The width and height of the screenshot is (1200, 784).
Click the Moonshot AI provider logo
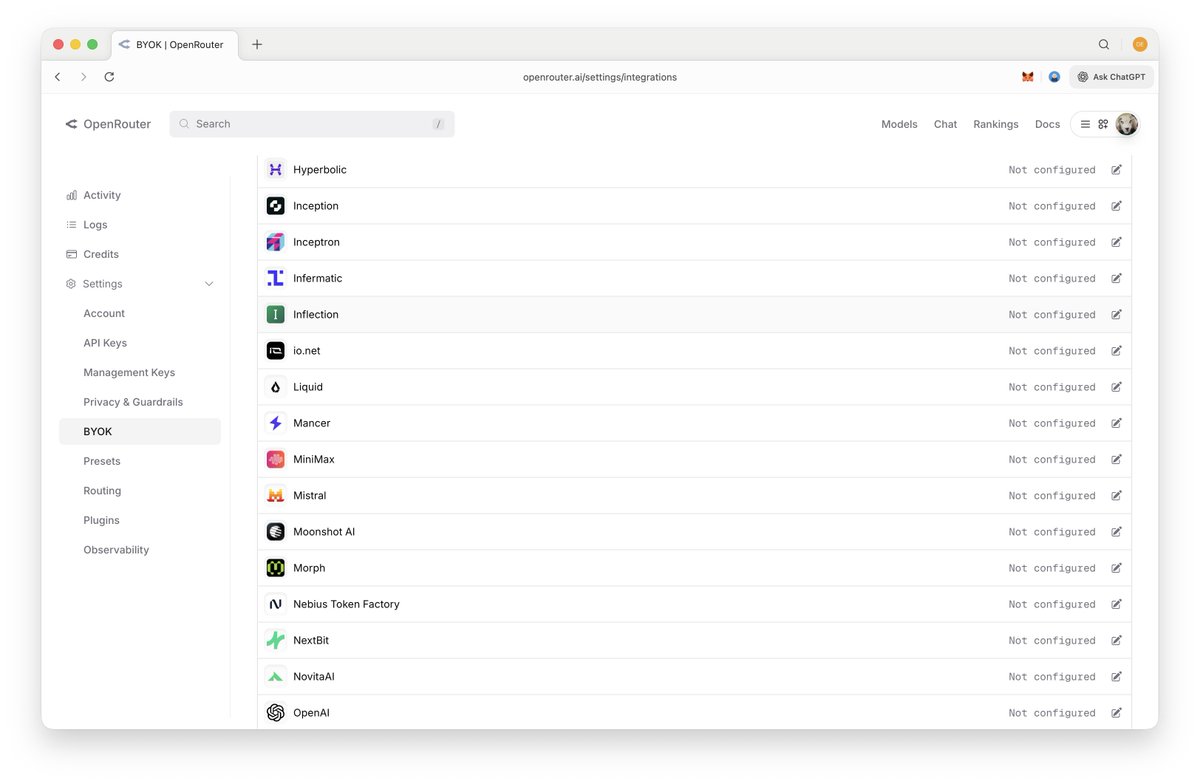(x=276, y=532)
